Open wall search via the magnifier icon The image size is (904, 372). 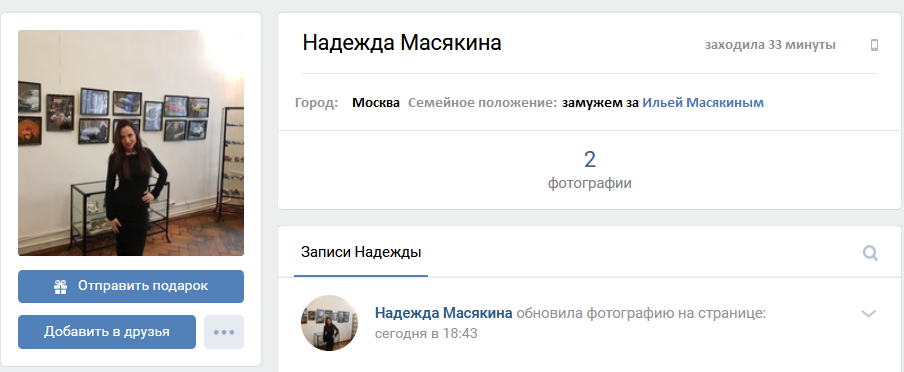870,253
